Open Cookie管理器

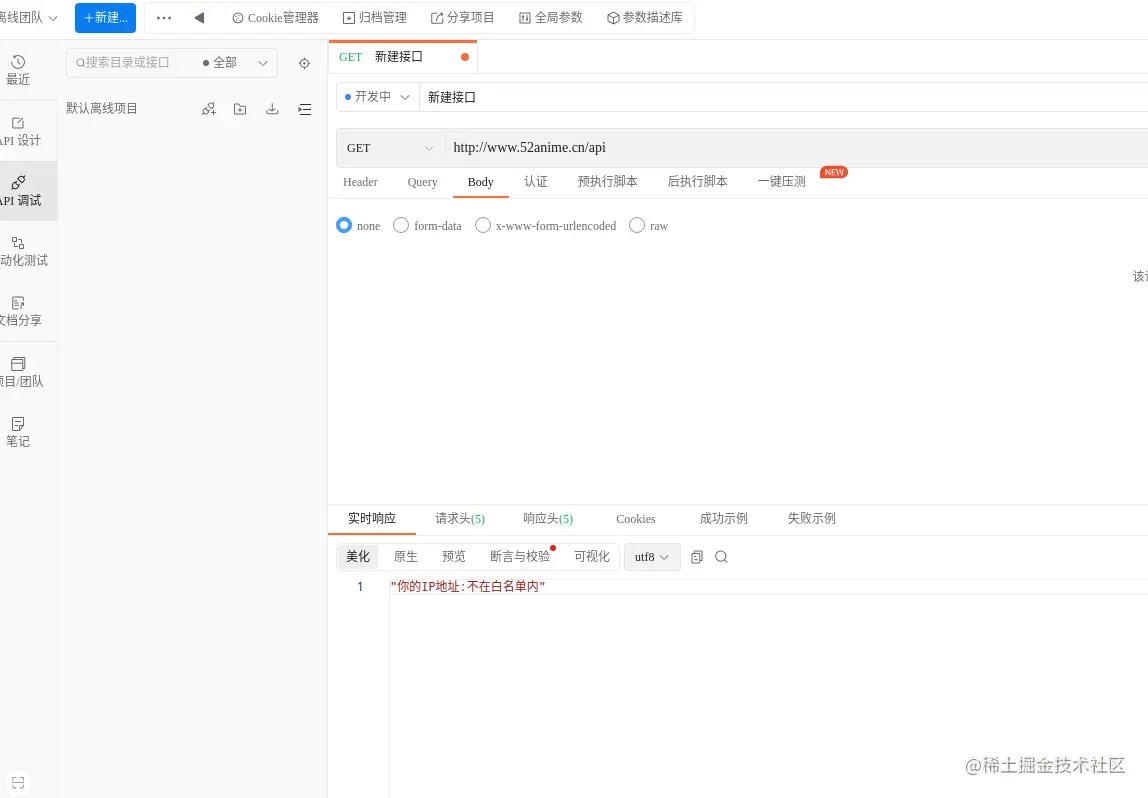pos(275,18)
